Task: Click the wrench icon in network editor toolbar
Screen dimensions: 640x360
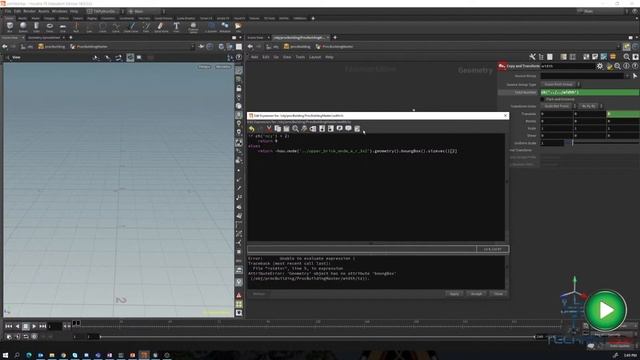Action: pyautogui.click(x=532, y=57)
